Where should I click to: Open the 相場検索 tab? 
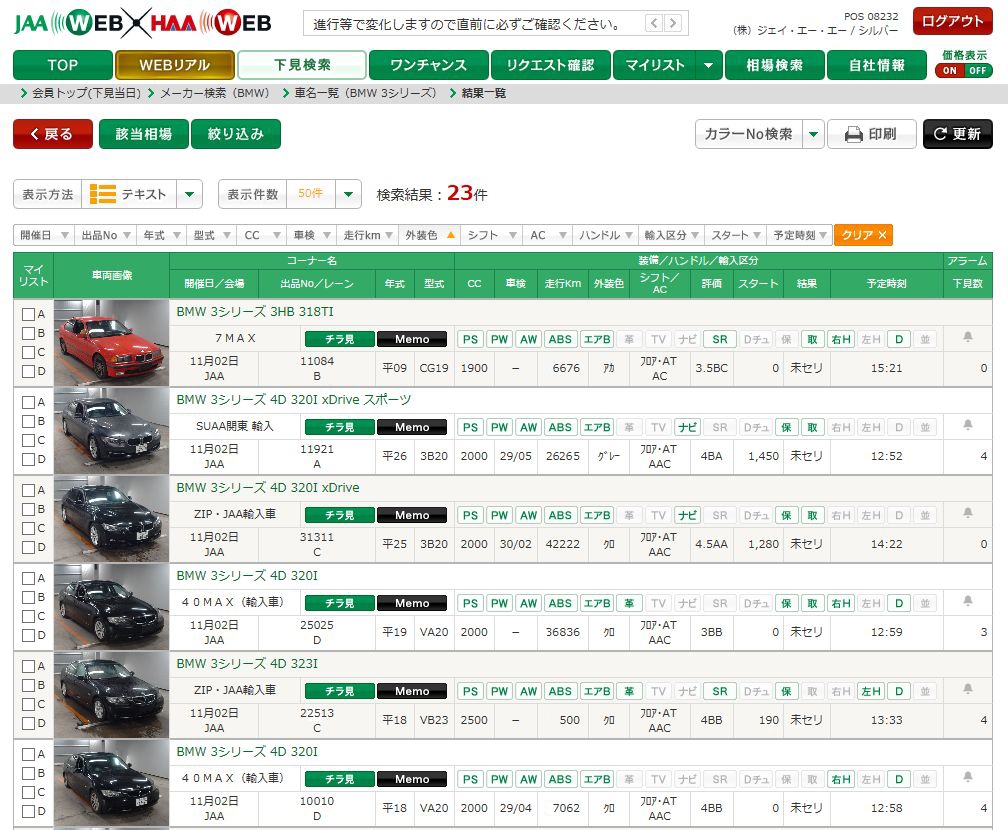pos(775,65)
